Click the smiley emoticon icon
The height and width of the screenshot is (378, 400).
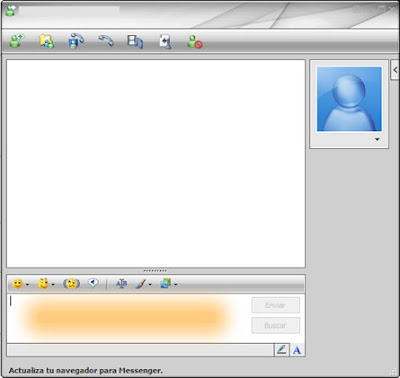(x=18, y=284)
